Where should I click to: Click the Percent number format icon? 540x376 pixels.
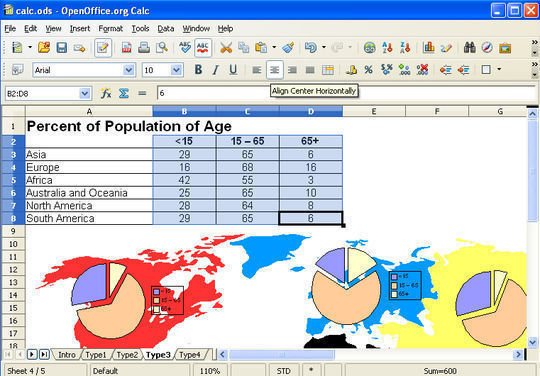[x=368, y=70]
